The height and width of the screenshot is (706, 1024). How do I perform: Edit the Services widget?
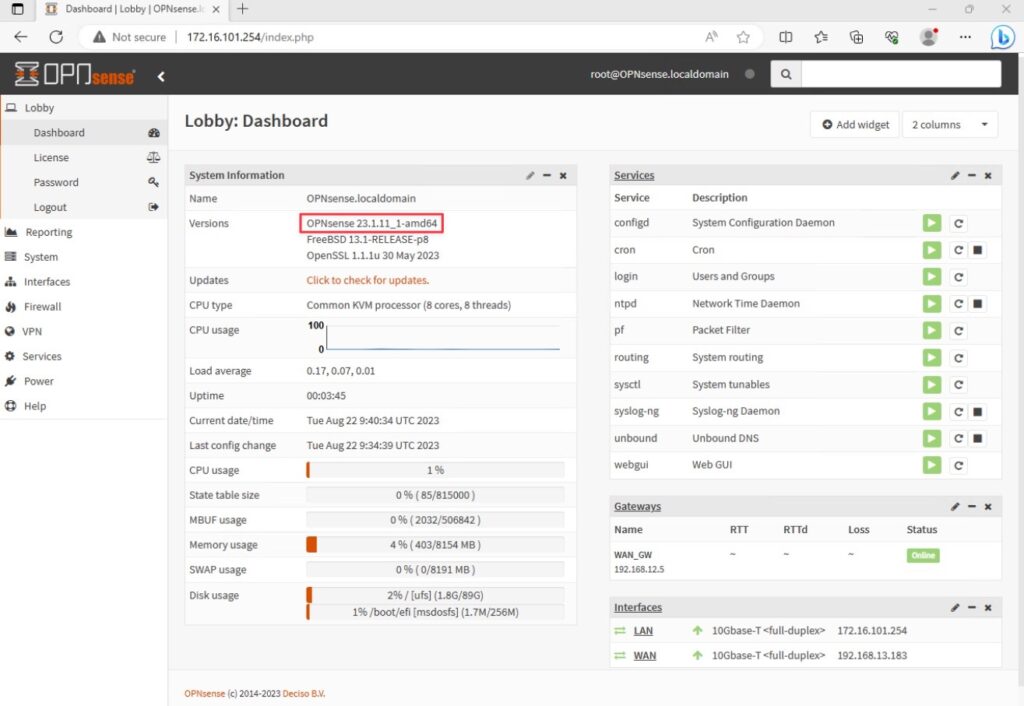pos(955,176)
